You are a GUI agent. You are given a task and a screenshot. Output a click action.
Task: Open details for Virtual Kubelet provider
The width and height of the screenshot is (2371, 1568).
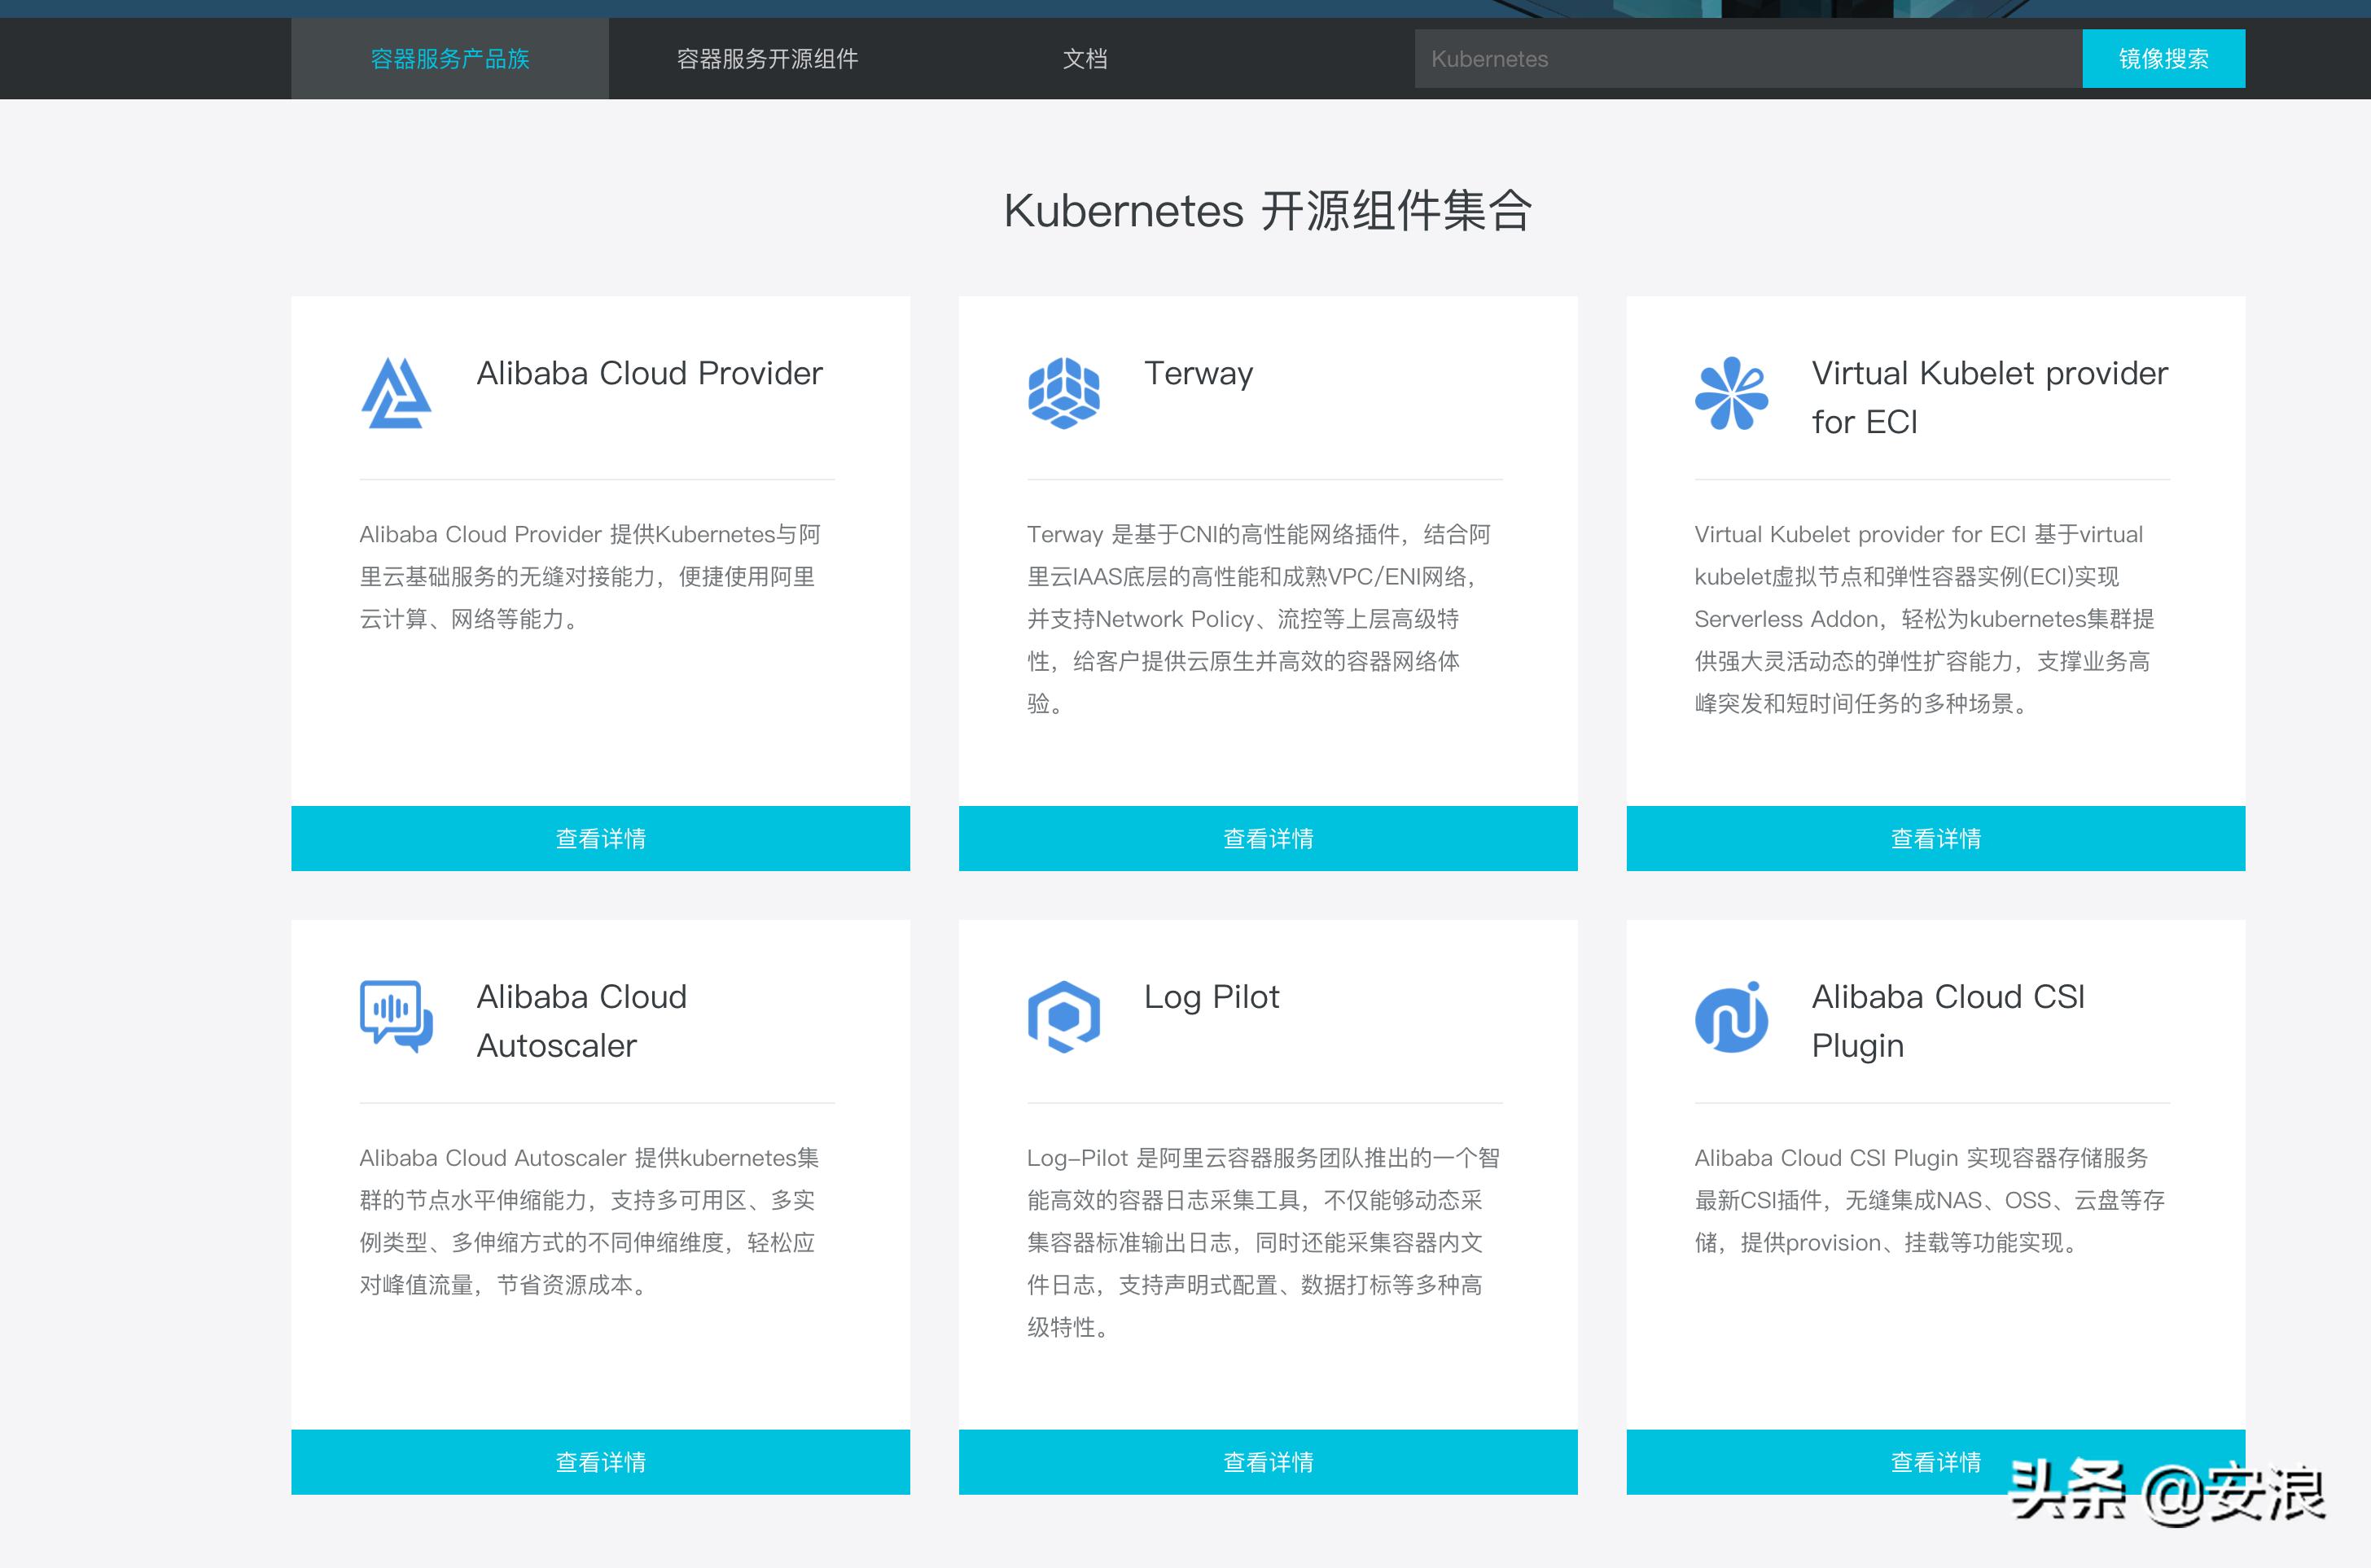(1935, 838)
